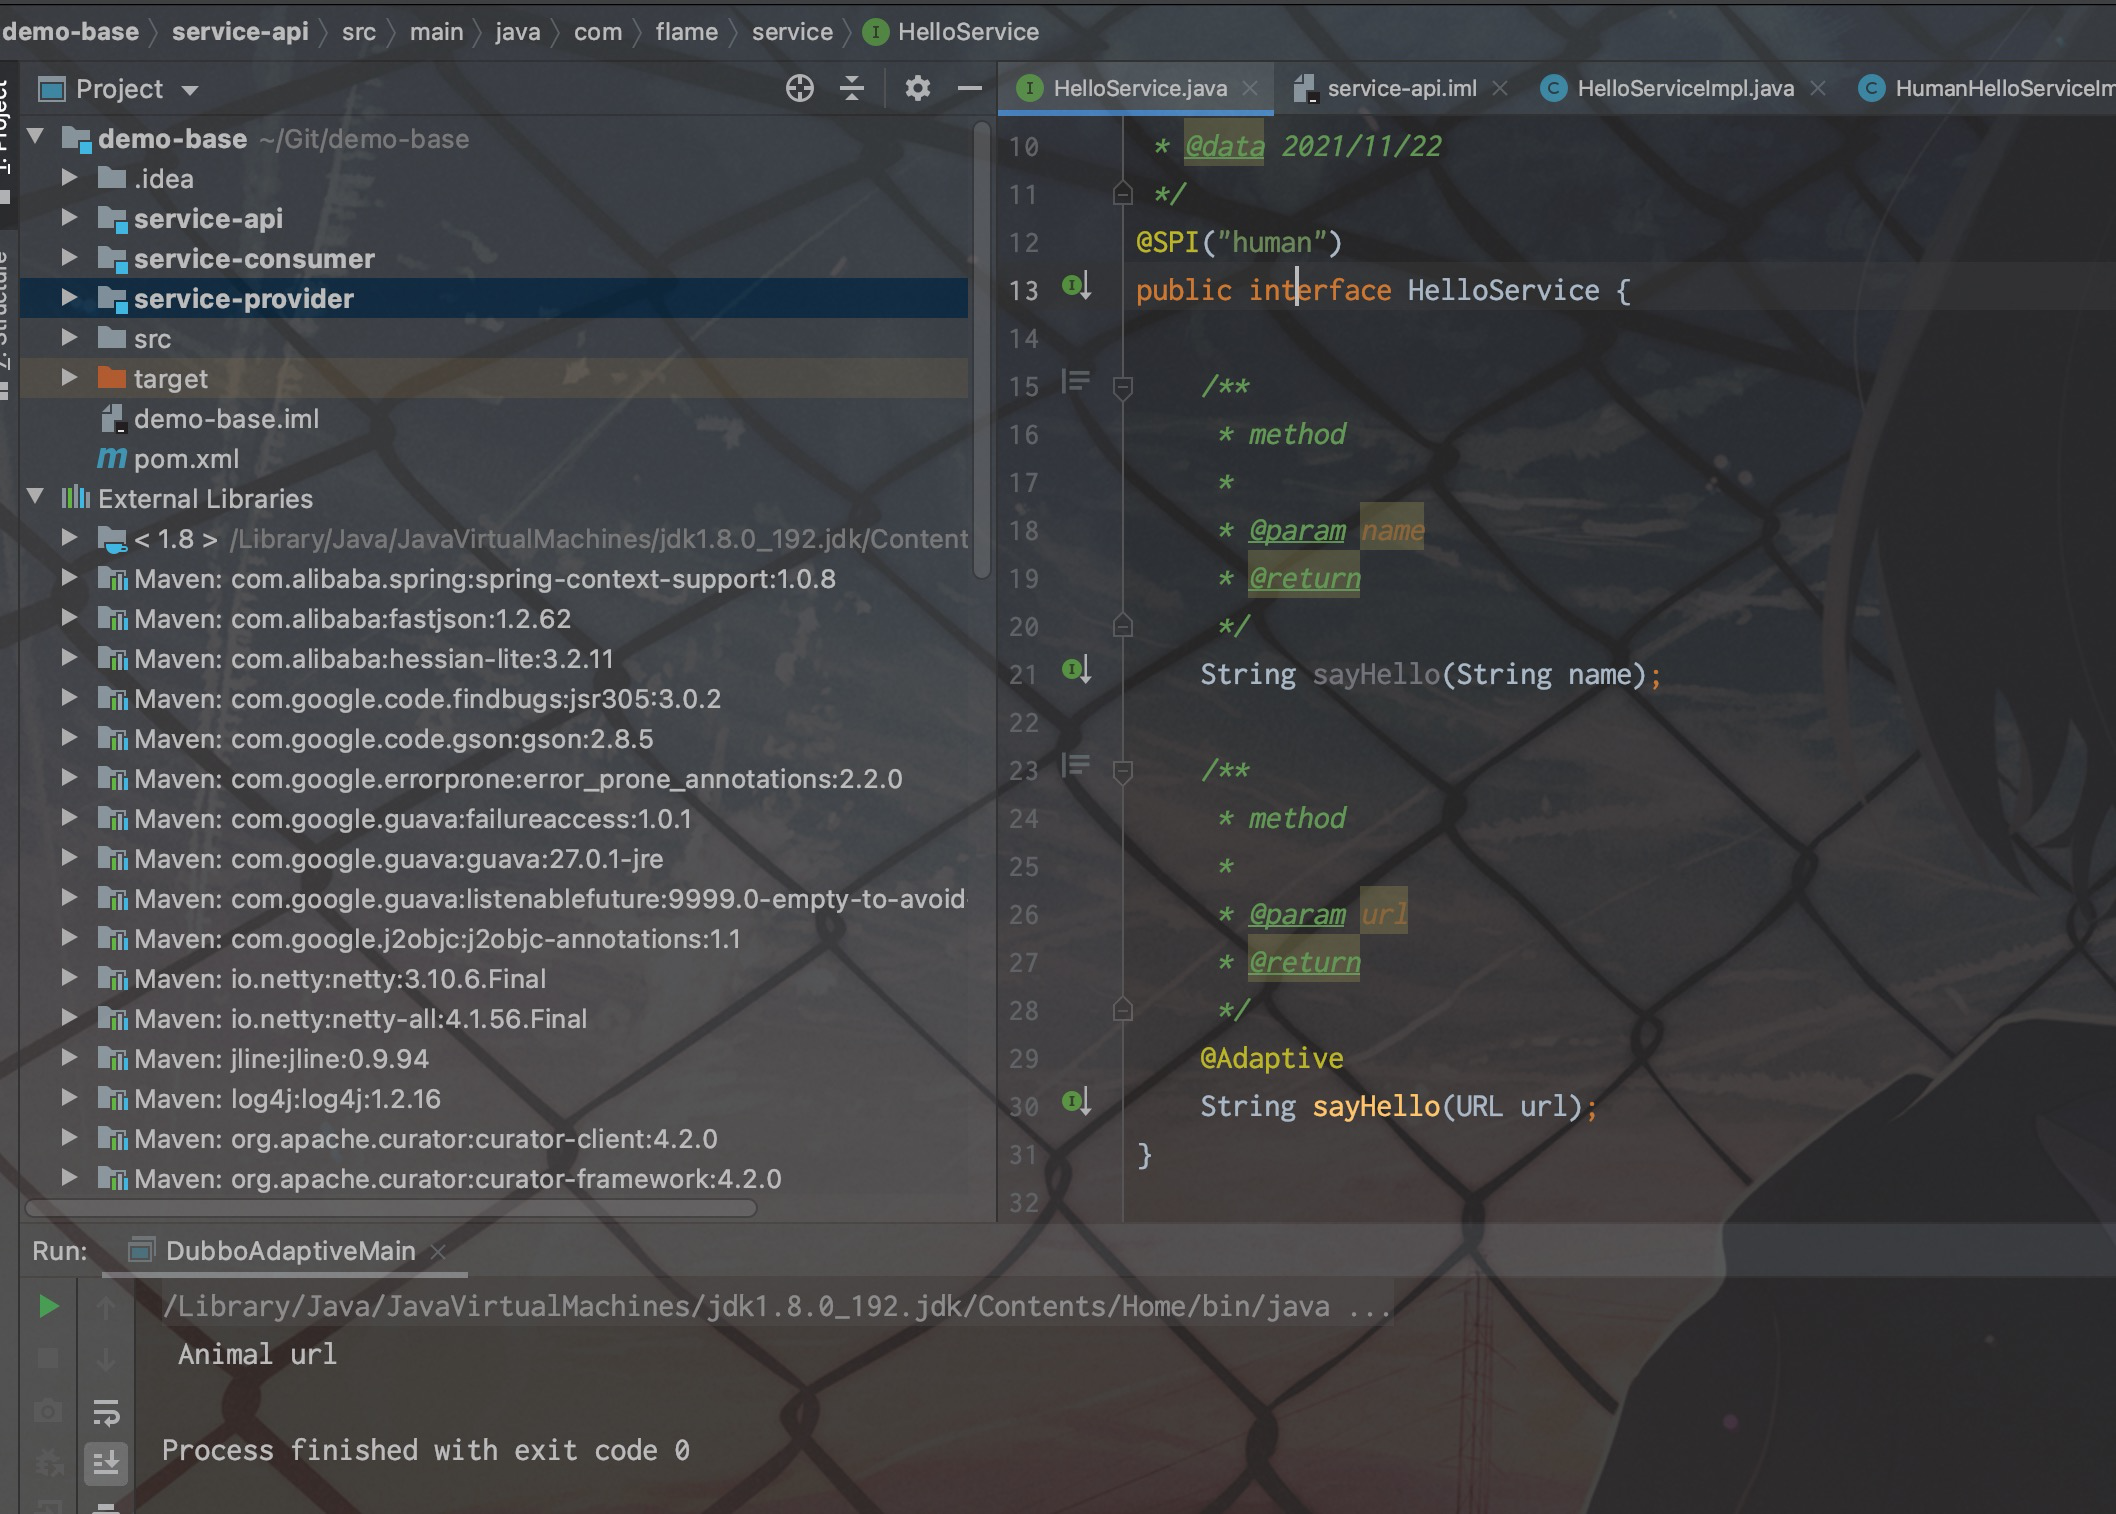Toggle rendered doc icon on line 23
This screenshot has height=1514, width=2116.
[x=1075, y=766]
